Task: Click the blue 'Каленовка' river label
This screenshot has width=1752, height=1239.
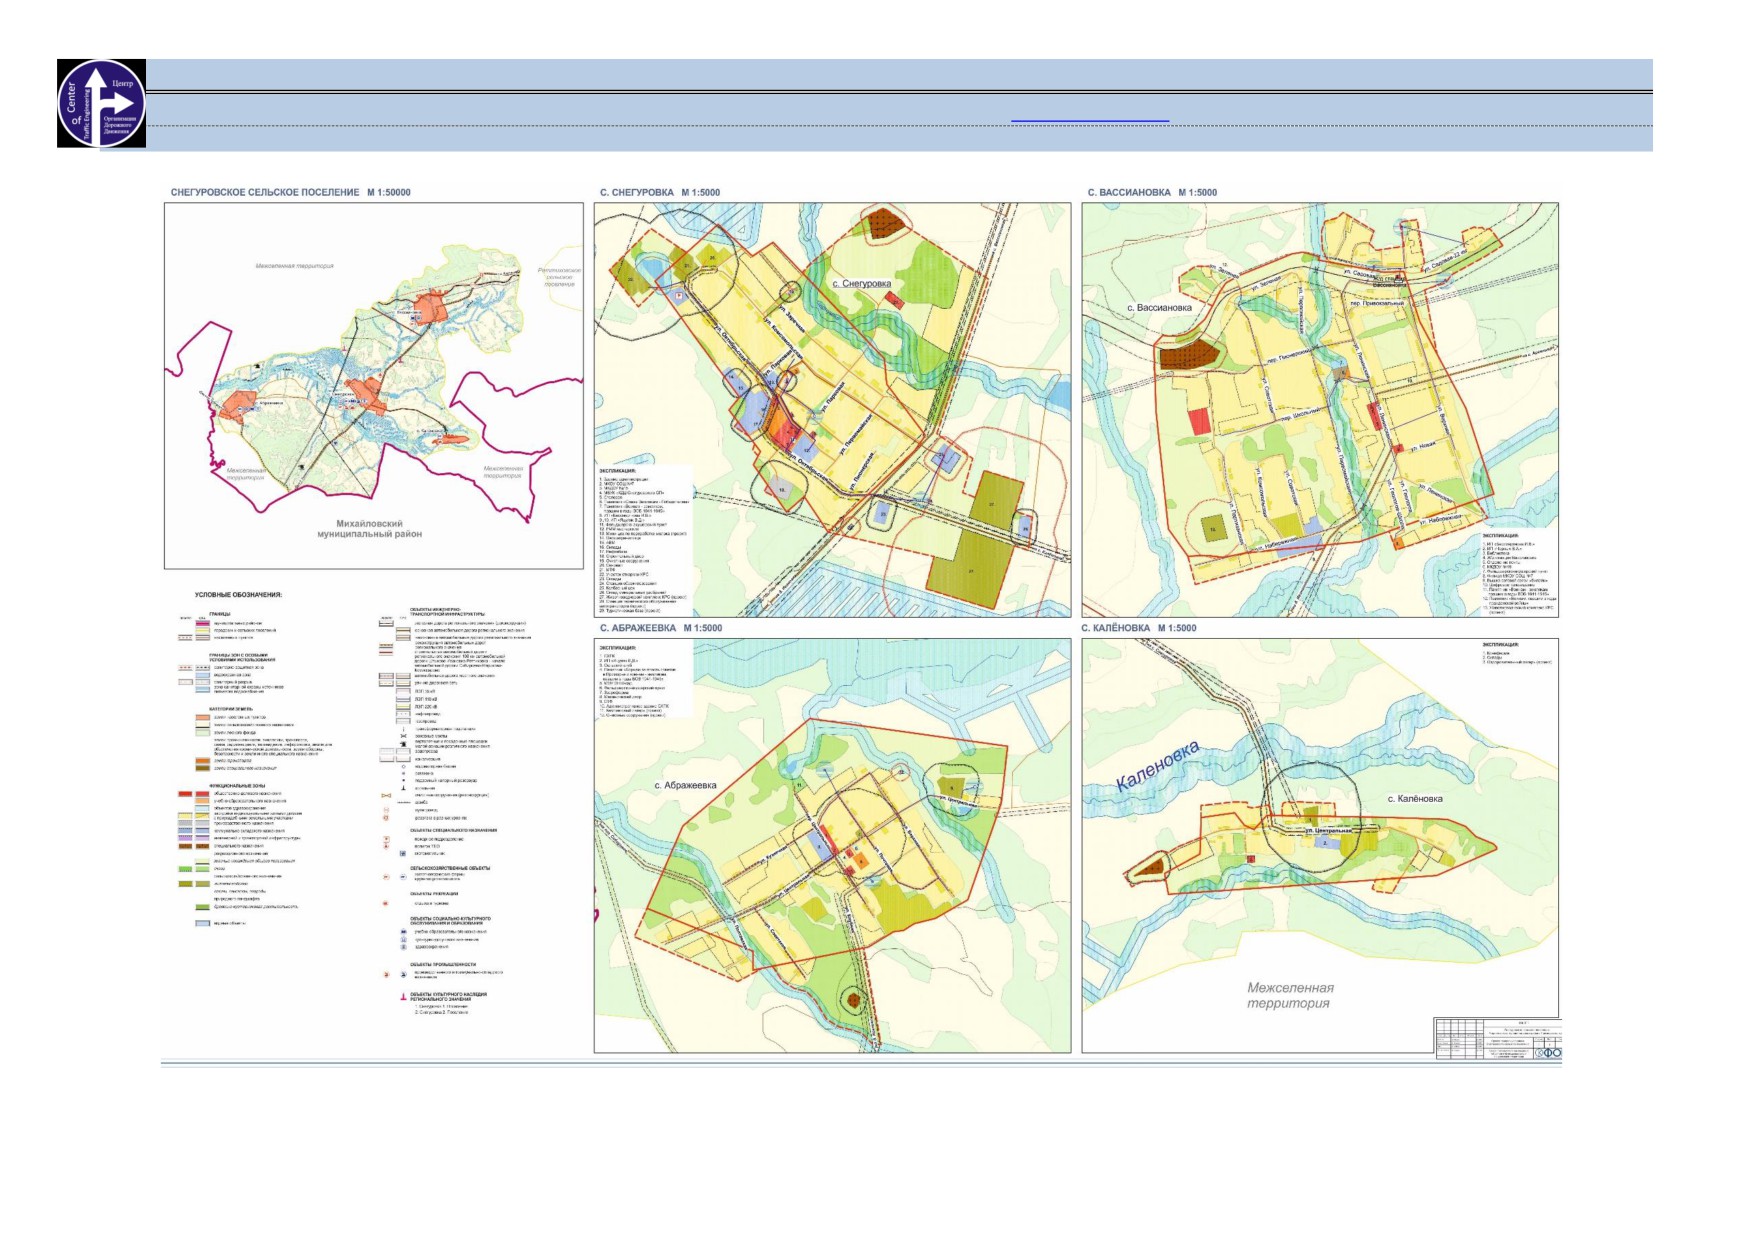Action: coord(1157,765)
